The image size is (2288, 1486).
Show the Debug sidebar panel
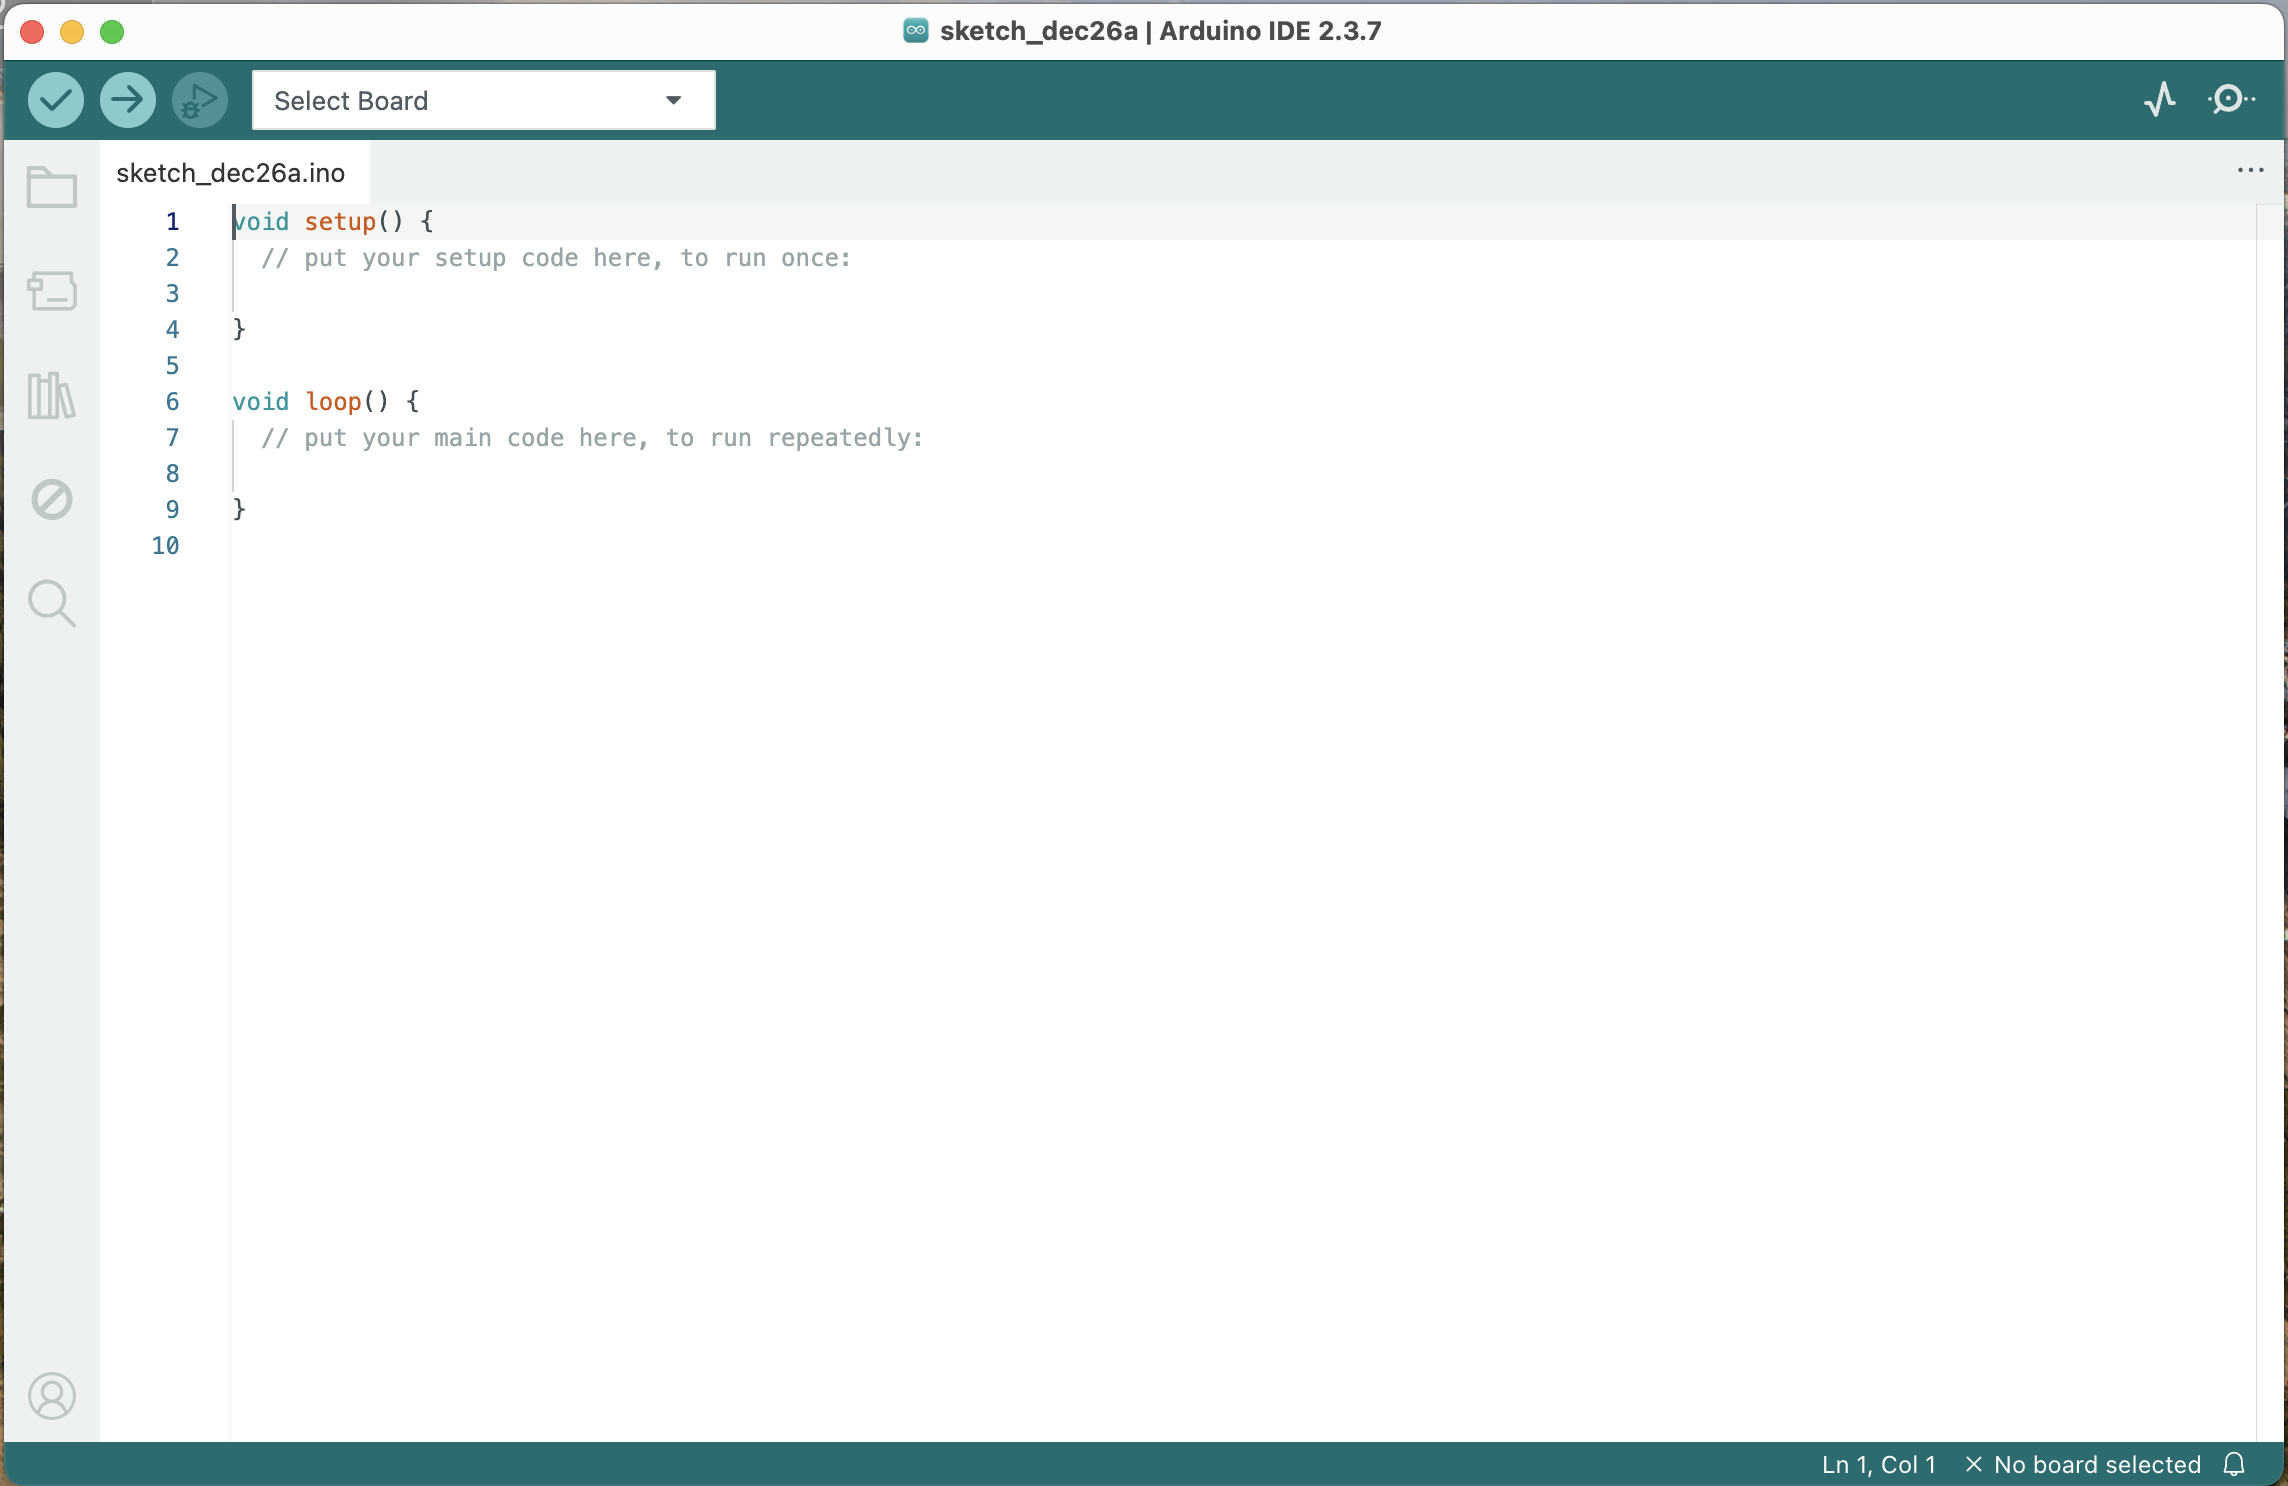[52, 499]
